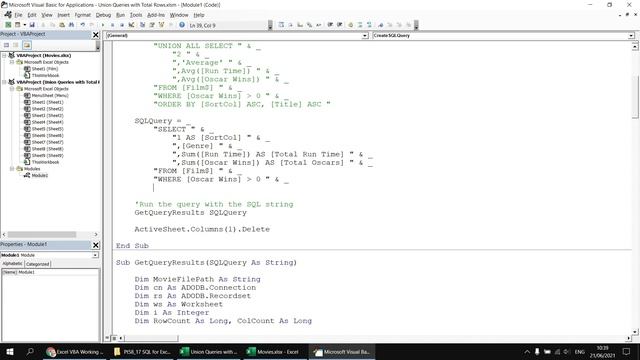
Task: Click the Procedure View button
Action: click(107, 338)
